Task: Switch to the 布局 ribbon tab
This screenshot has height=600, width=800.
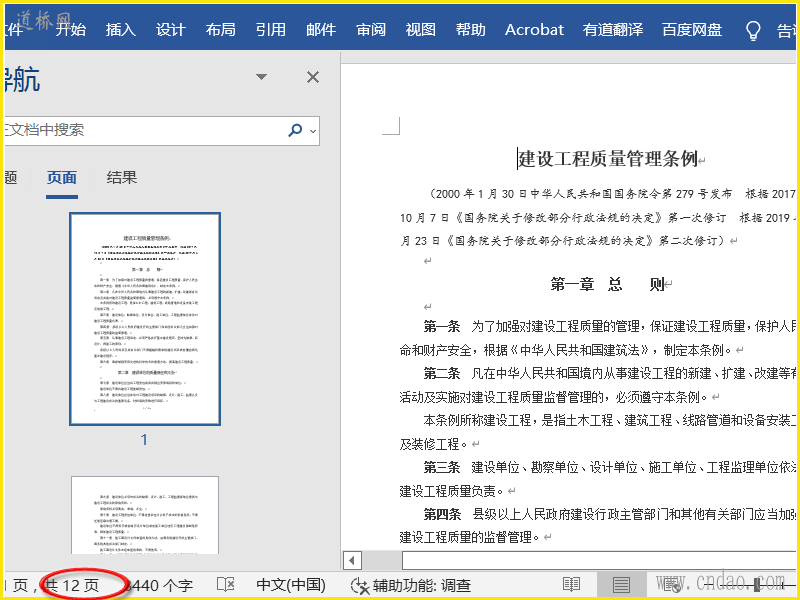Action: (220, 30)
